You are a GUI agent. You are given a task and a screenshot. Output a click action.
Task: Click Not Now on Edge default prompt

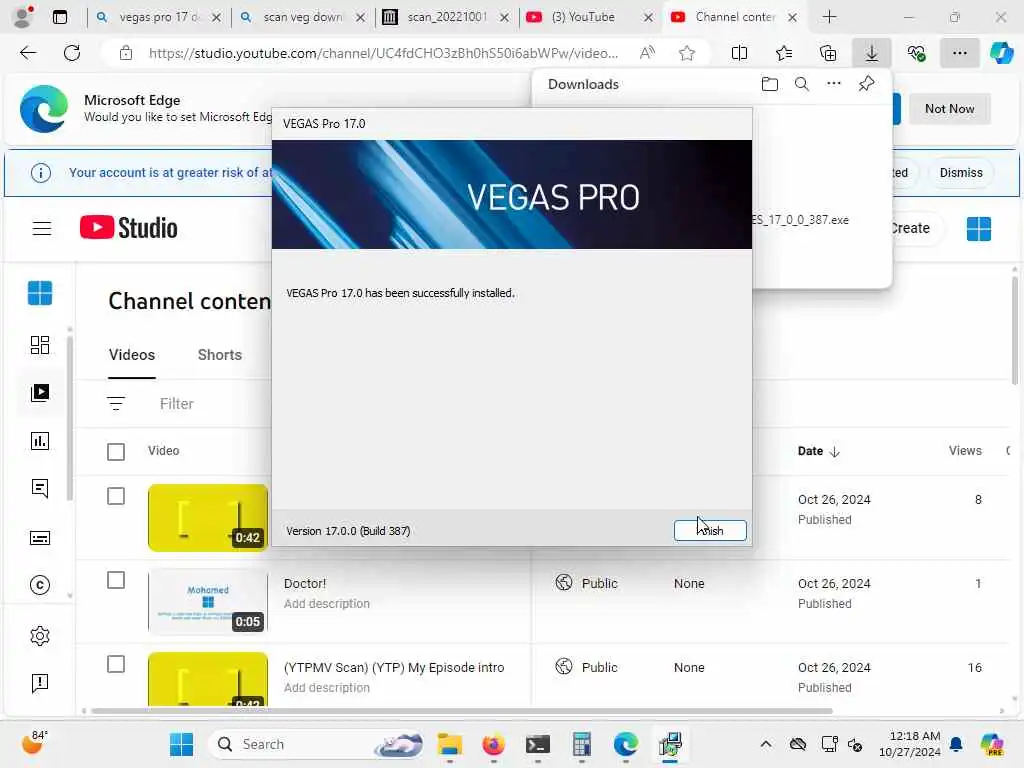[949, 108]
